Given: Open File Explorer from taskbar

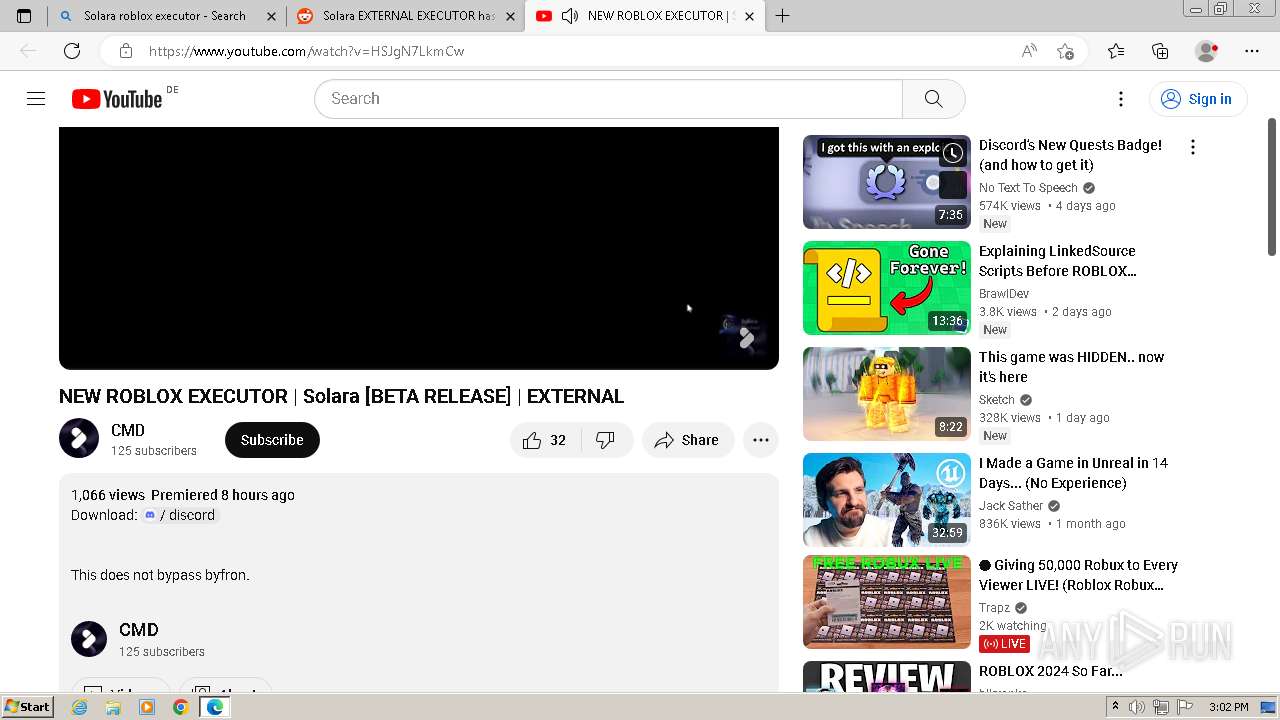Looking at the screenshot, I should click(x=113, y=707).
